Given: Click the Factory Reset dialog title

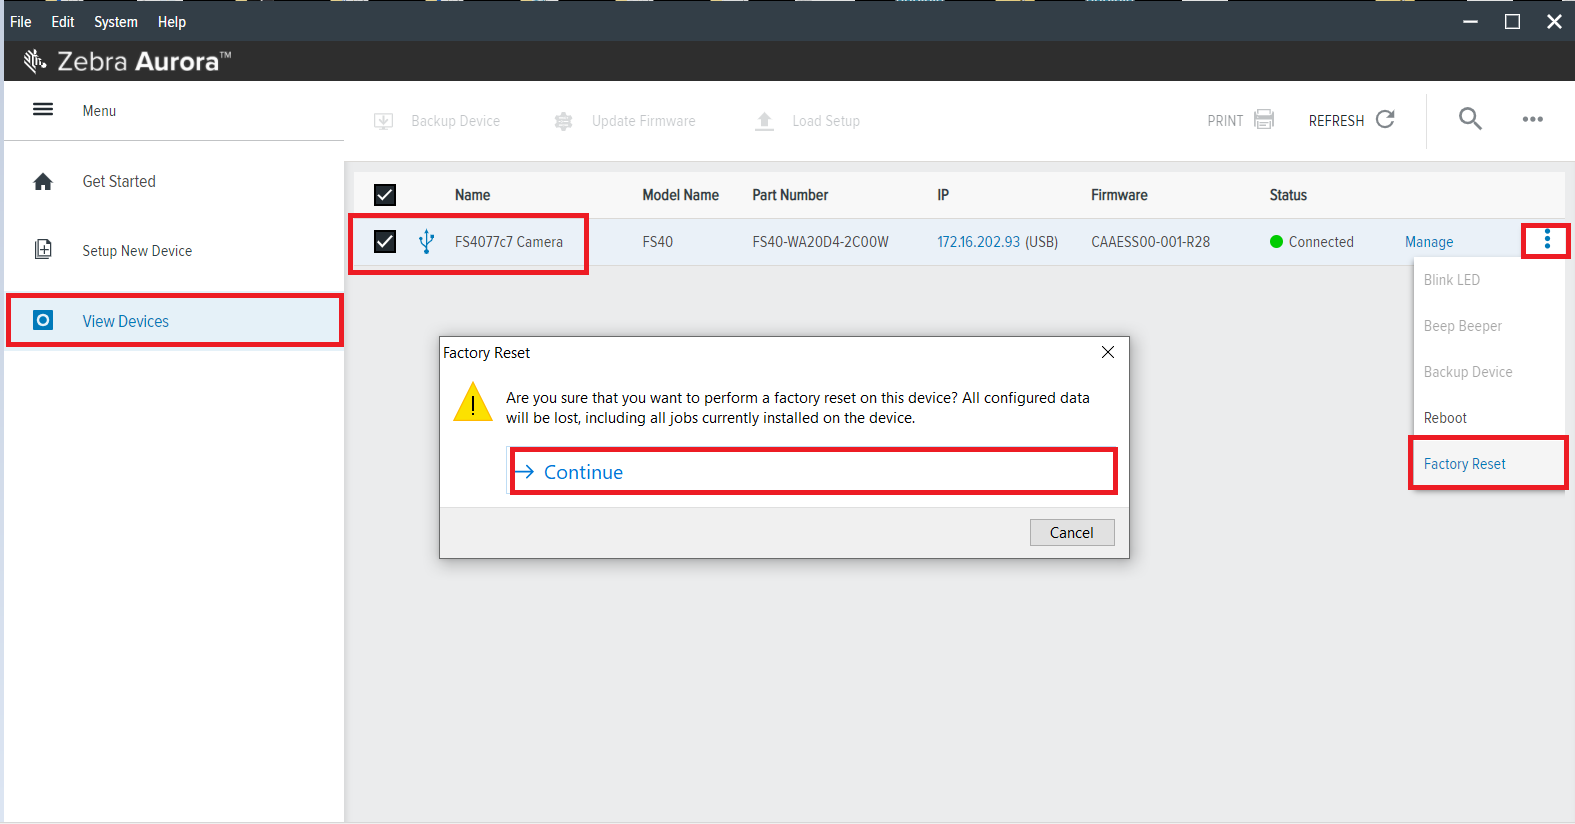Looking at the screenshot, I should [x=486, y=353].
